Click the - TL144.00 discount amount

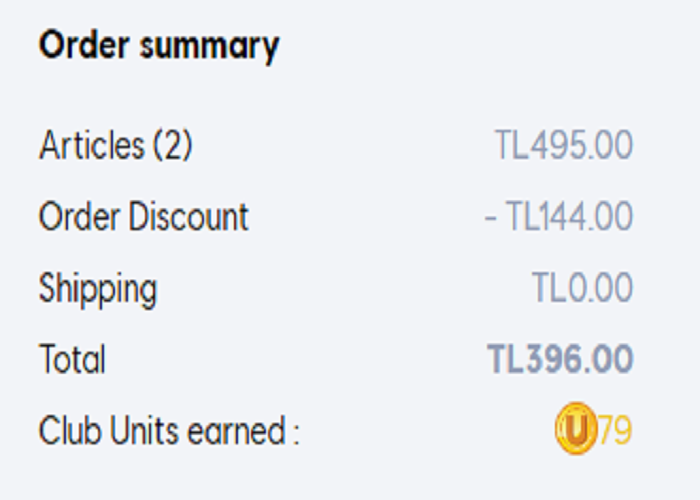coord(559,217)
